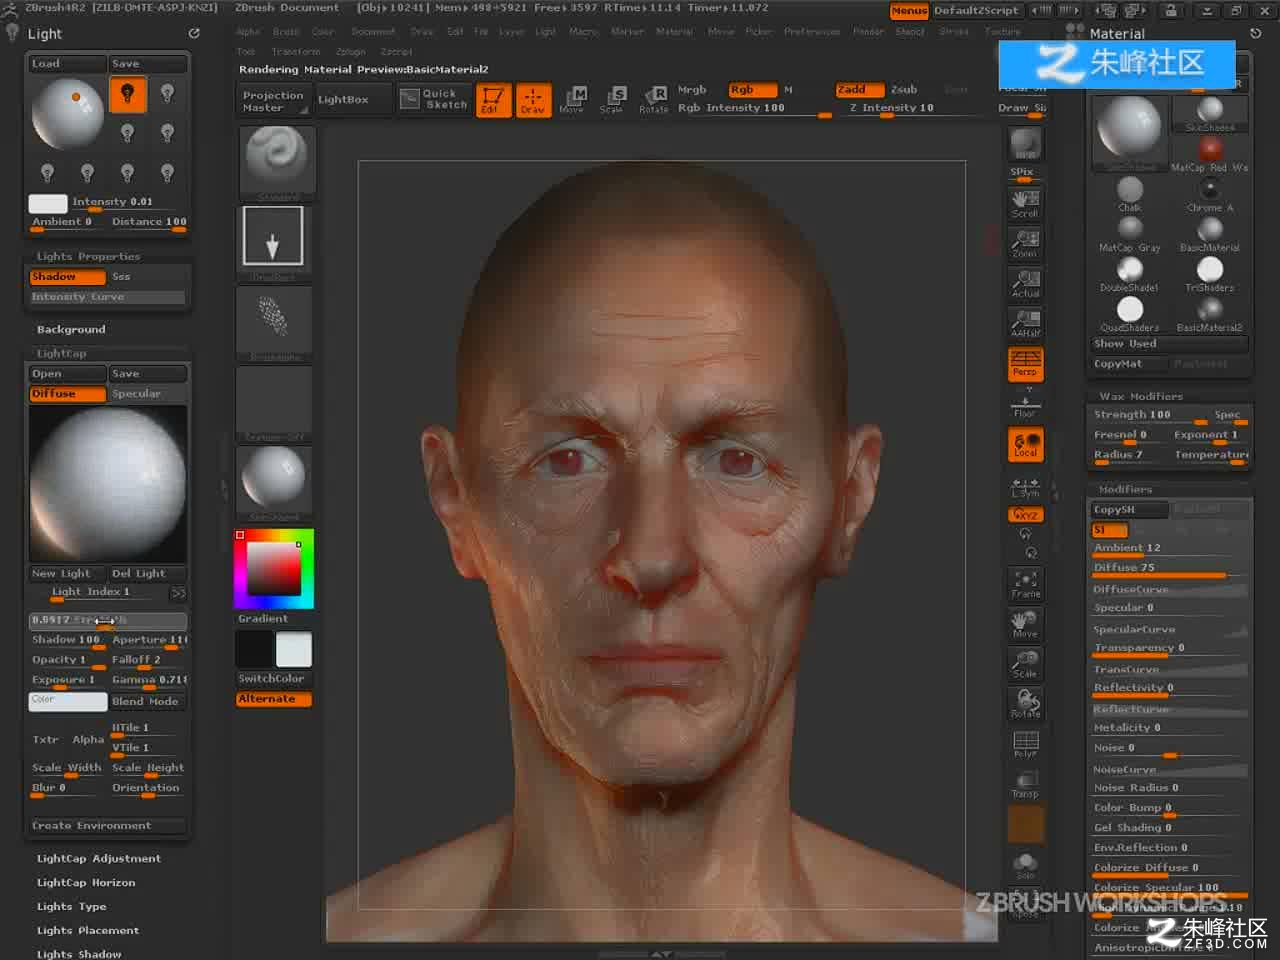Image resolution: width=1280 pixels, height=960 pixels.
Task: Select the Move transform tool
Action: tap(572, 100)
